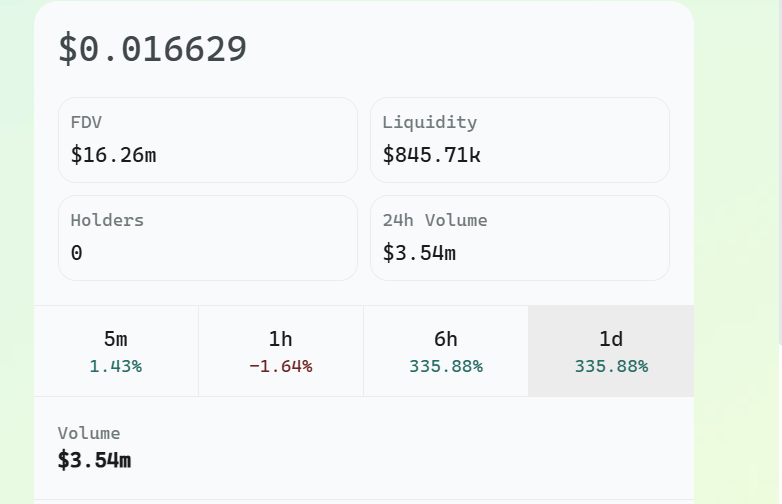
Task: Click the $0.016629 token price
Action: 152,49
